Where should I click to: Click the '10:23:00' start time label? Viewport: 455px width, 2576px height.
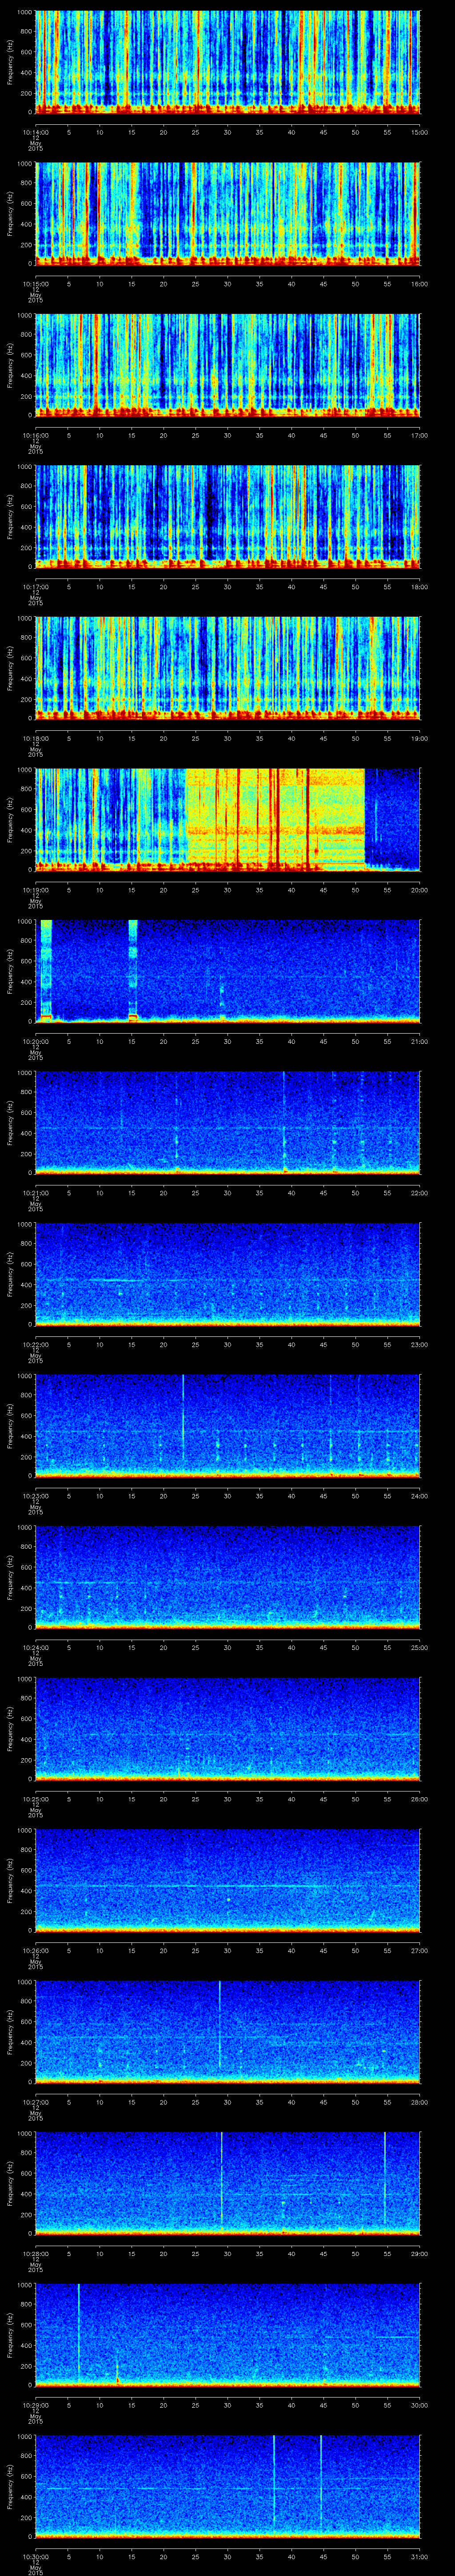(x=36, y=1495)
